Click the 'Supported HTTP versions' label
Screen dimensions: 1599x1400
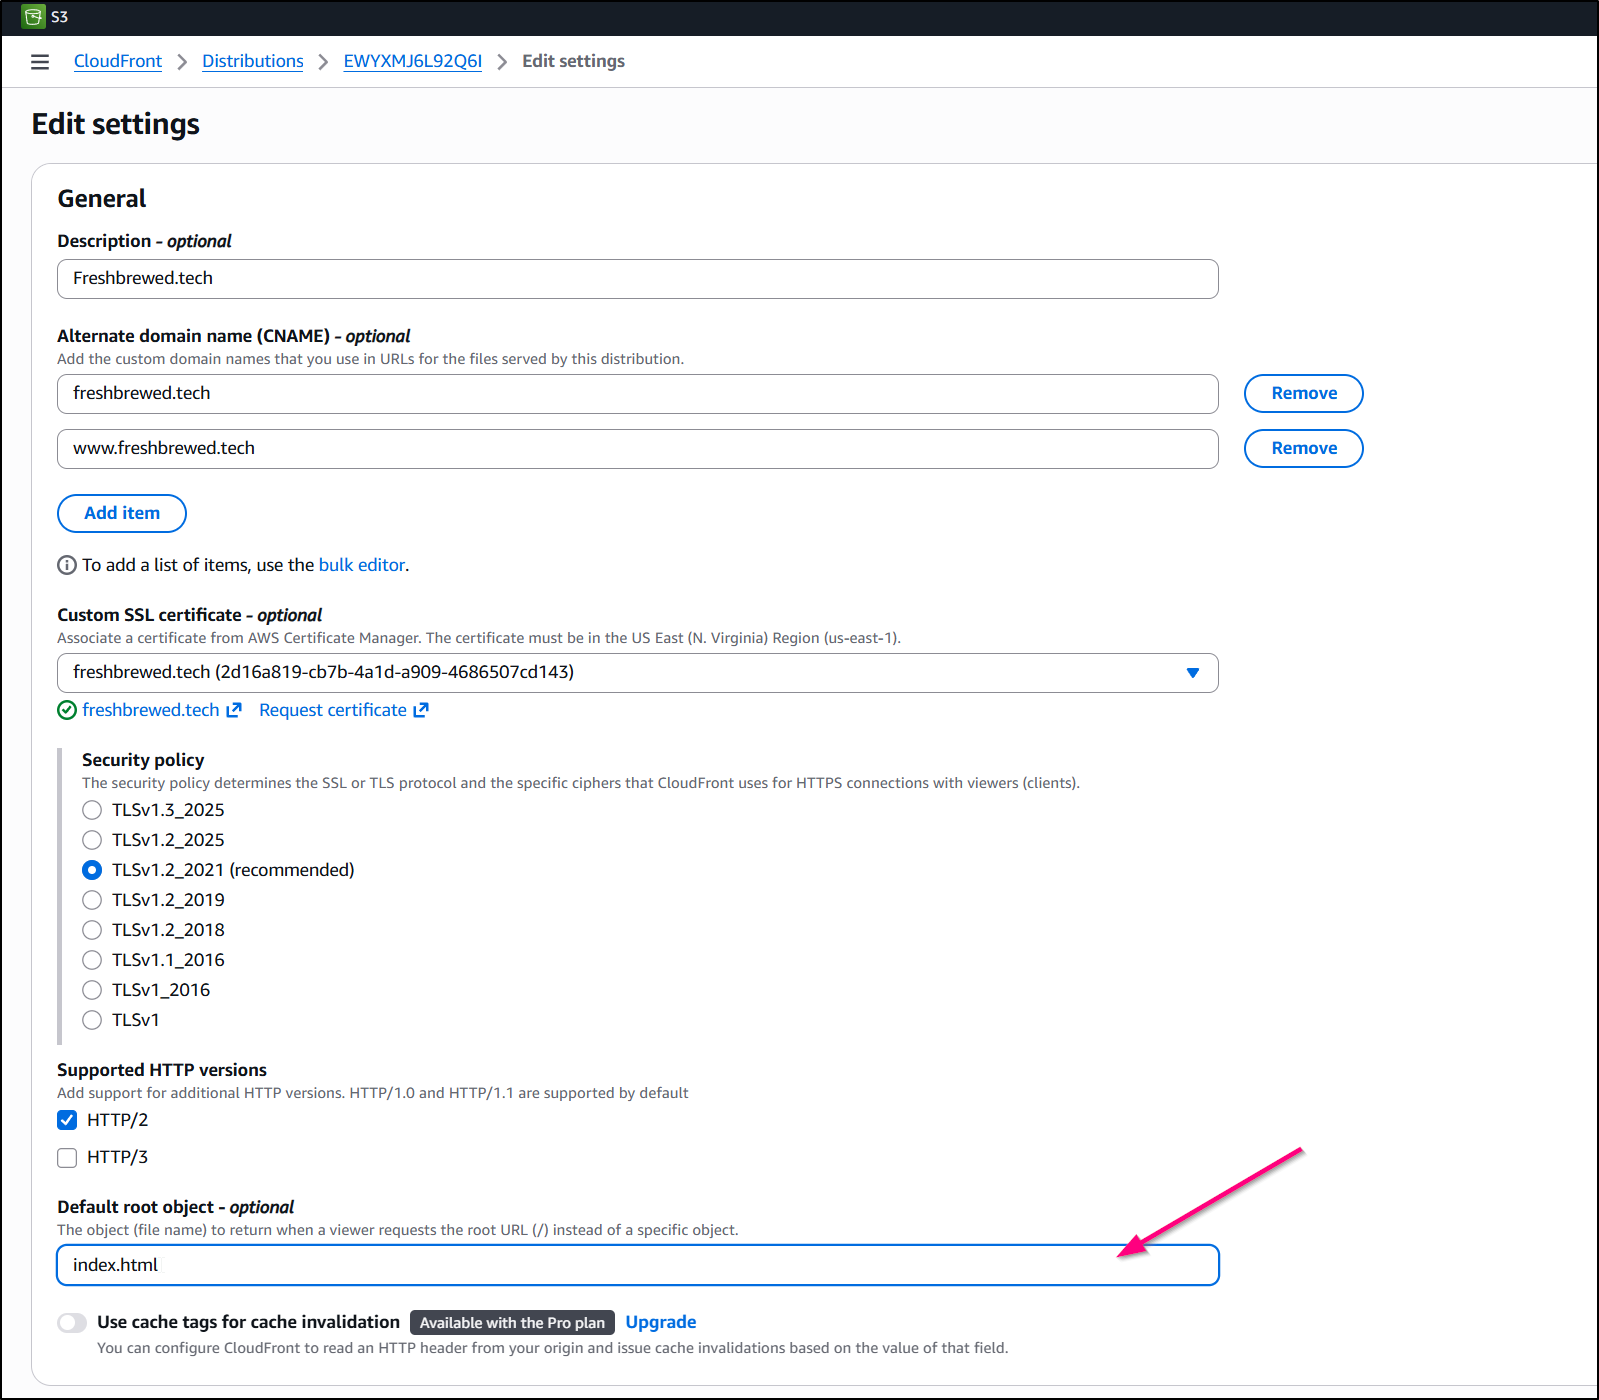coord(162,1070)
